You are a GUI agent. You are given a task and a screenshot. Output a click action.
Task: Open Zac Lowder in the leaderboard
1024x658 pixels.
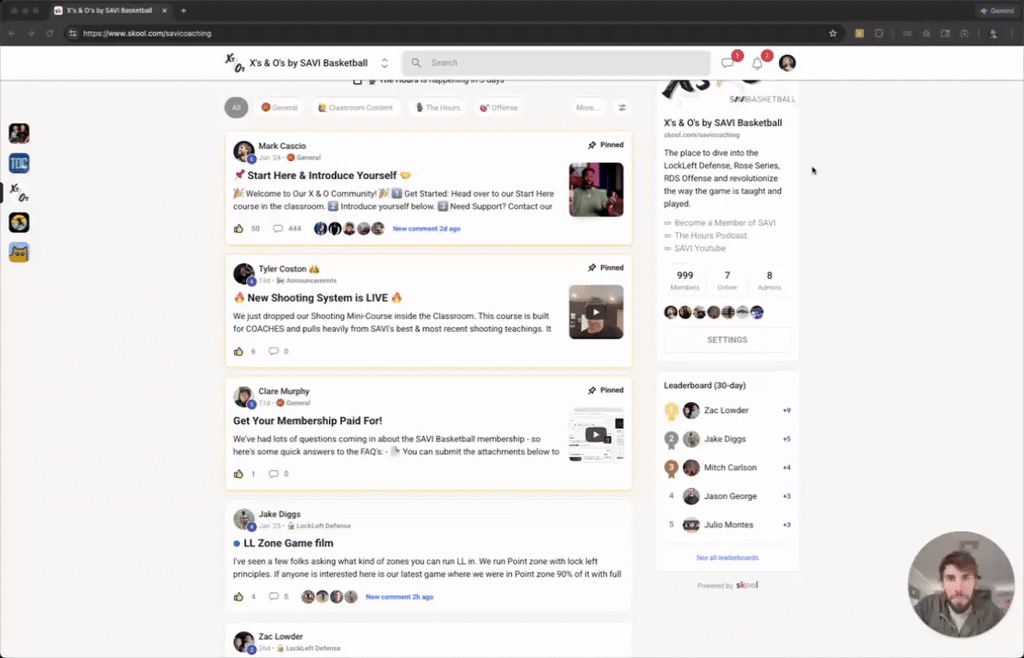click(726, 411)
